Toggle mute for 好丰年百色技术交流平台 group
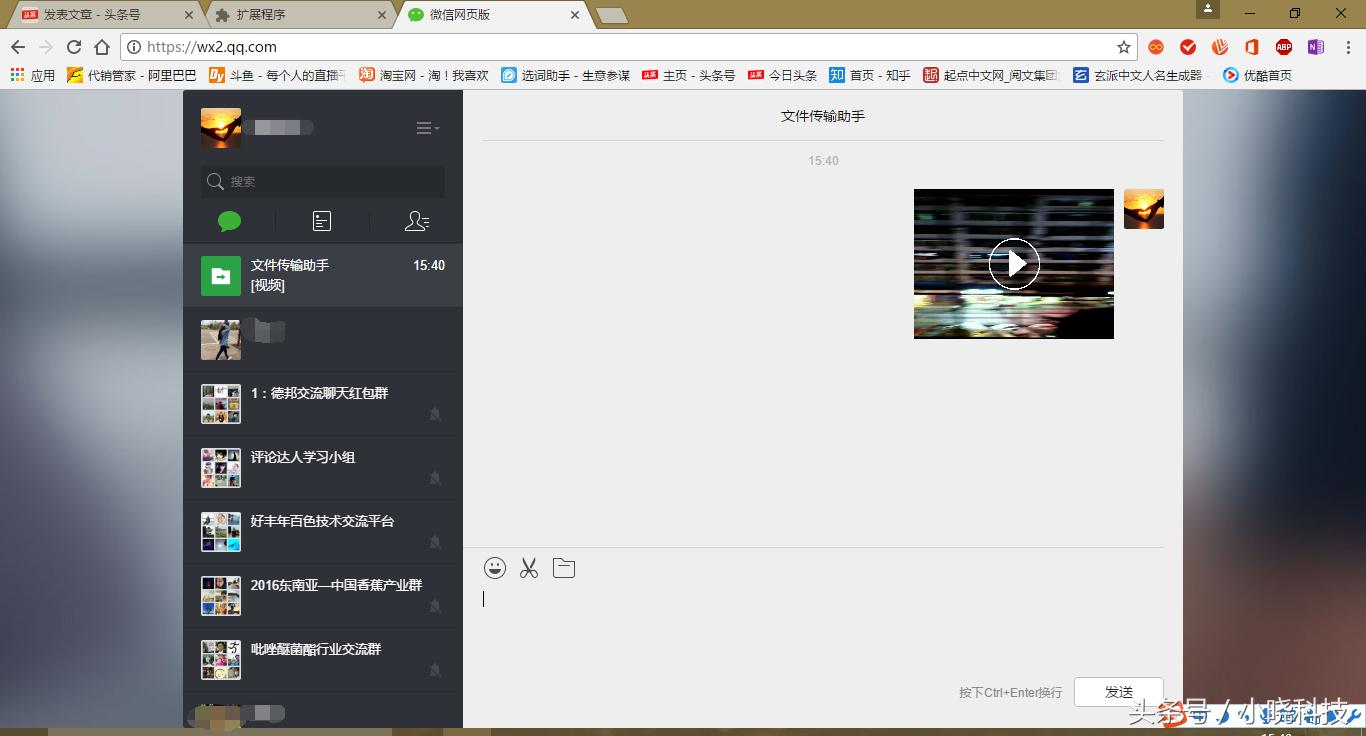Screen dimensions: 1366x736 [436, 542]
